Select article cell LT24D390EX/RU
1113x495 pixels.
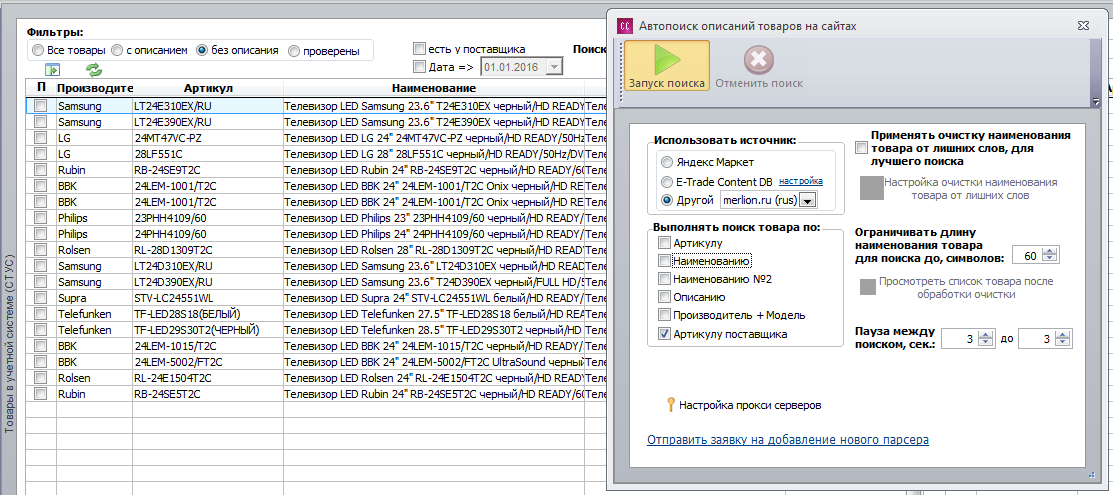pyautogui.click(x=208, y=282)
